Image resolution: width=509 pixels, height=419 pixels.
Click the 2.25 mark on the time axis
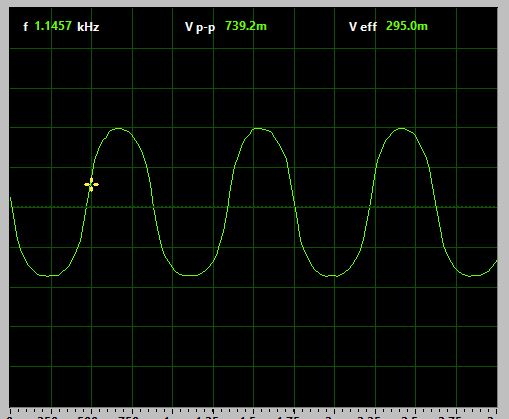[370, 417]
